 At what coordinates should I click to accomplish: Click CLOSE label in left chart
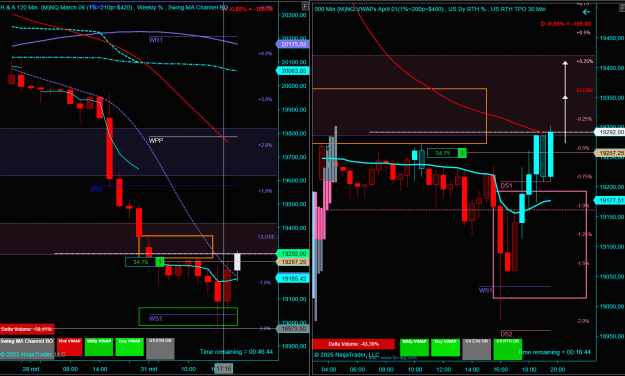(266, 237)
